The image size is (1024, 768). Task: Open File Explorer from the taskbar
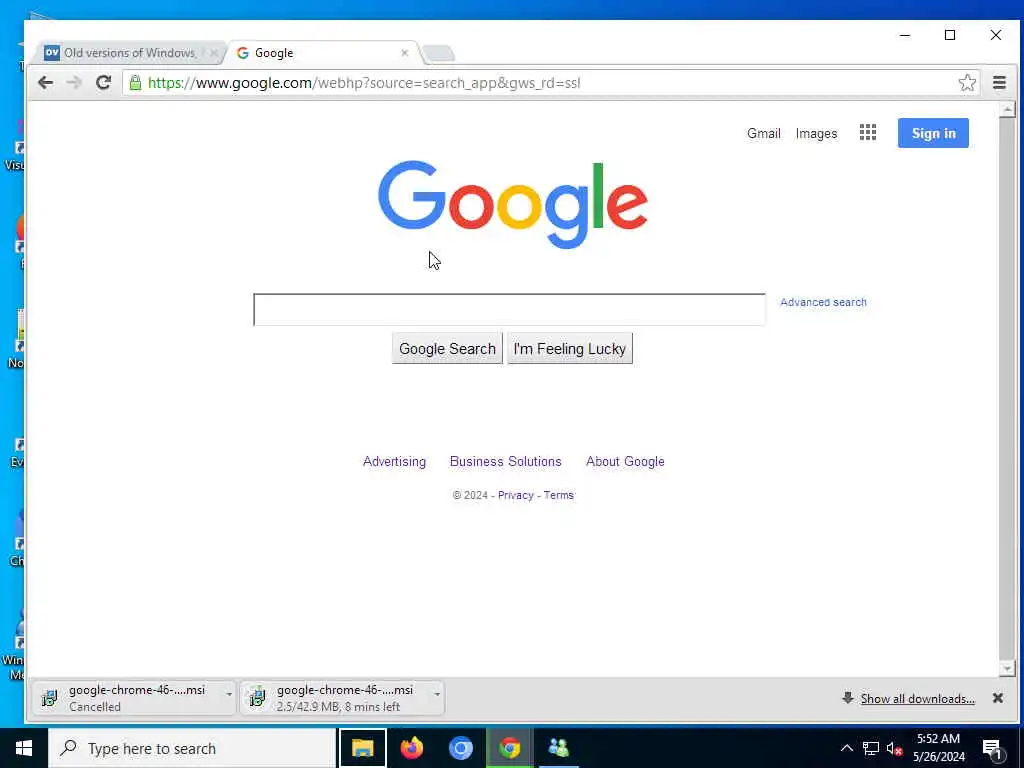(362, 748)
